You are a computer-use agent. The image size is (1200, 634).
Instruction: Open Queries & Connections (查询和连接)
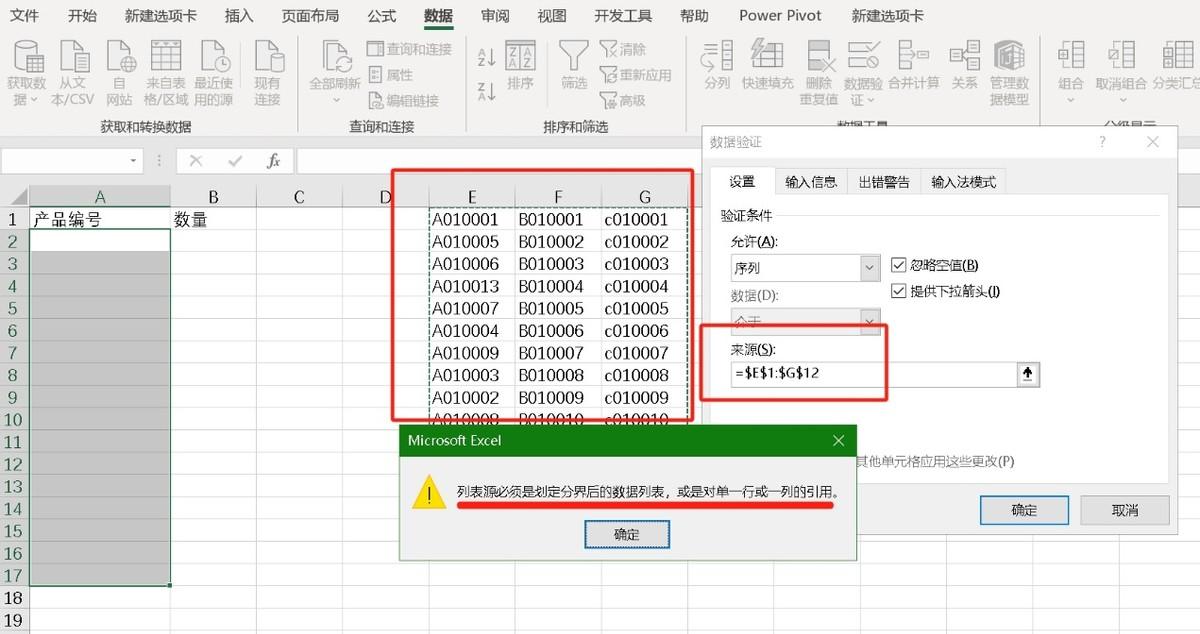pyautogui.click(x=410, y=49)
